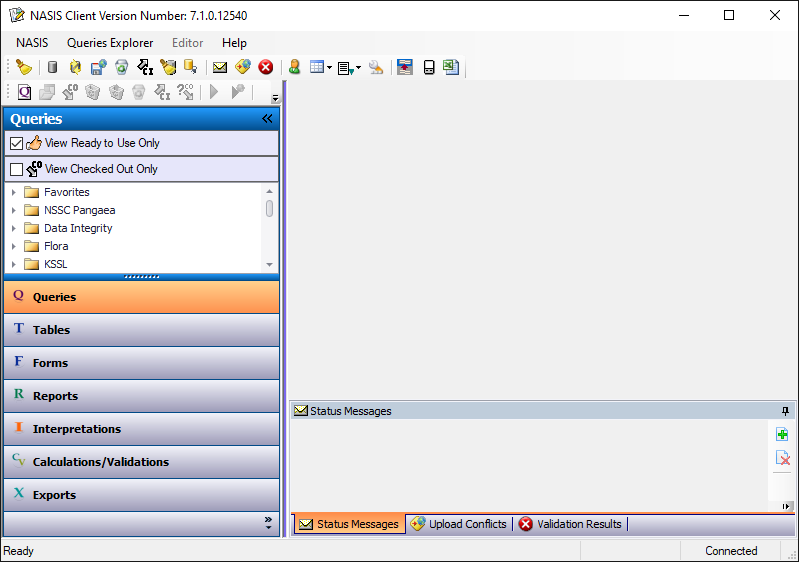Open the dropdown arrow beside list document icon
Screen dimensions: 799x562
[358, 68]
